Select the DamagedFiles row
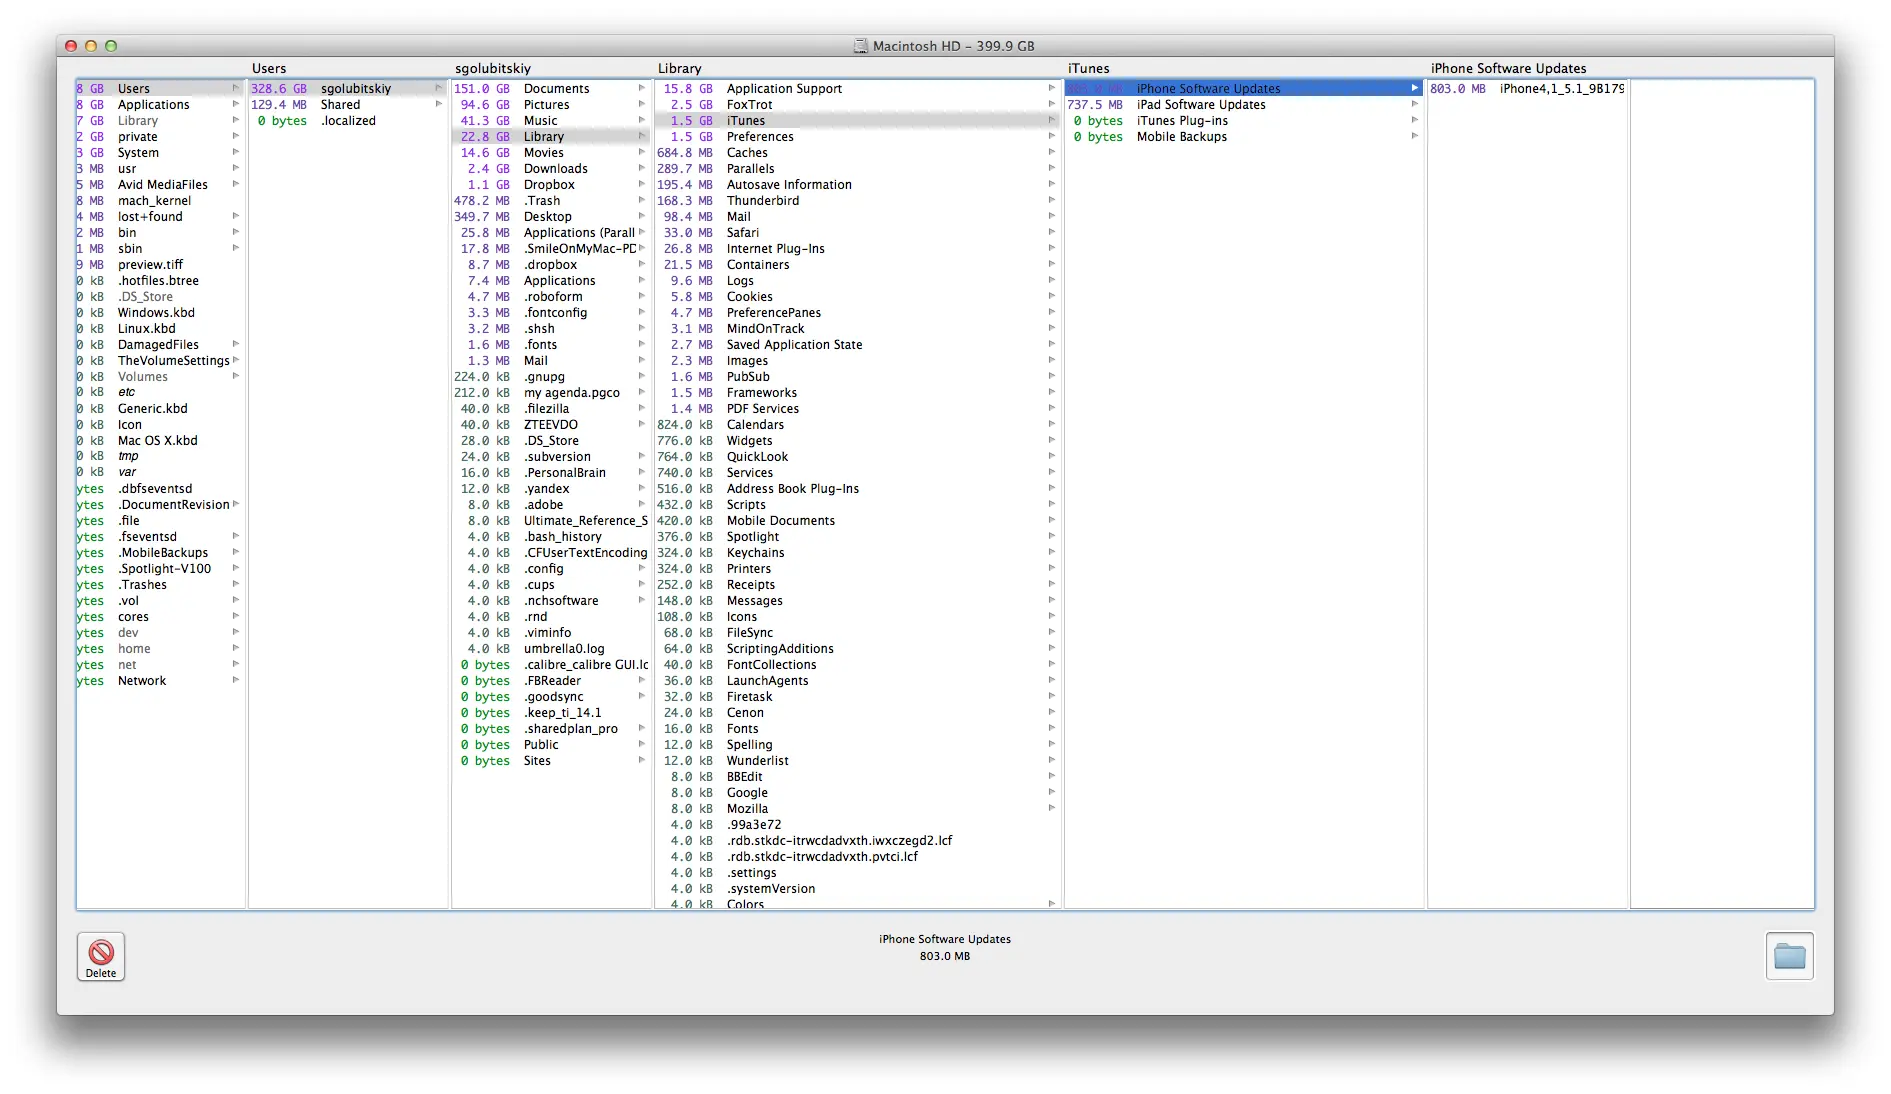This screenshot has height=1094, width=1891. click(160, 345)
